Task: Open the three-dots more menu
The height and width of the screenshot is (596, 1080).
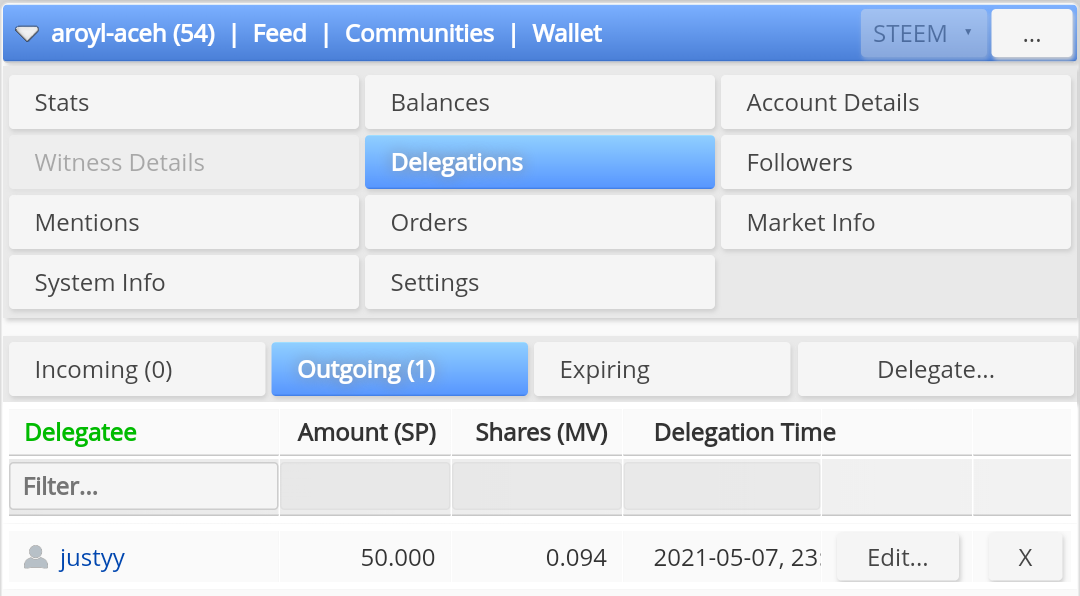Action: tap(1032, 34)
